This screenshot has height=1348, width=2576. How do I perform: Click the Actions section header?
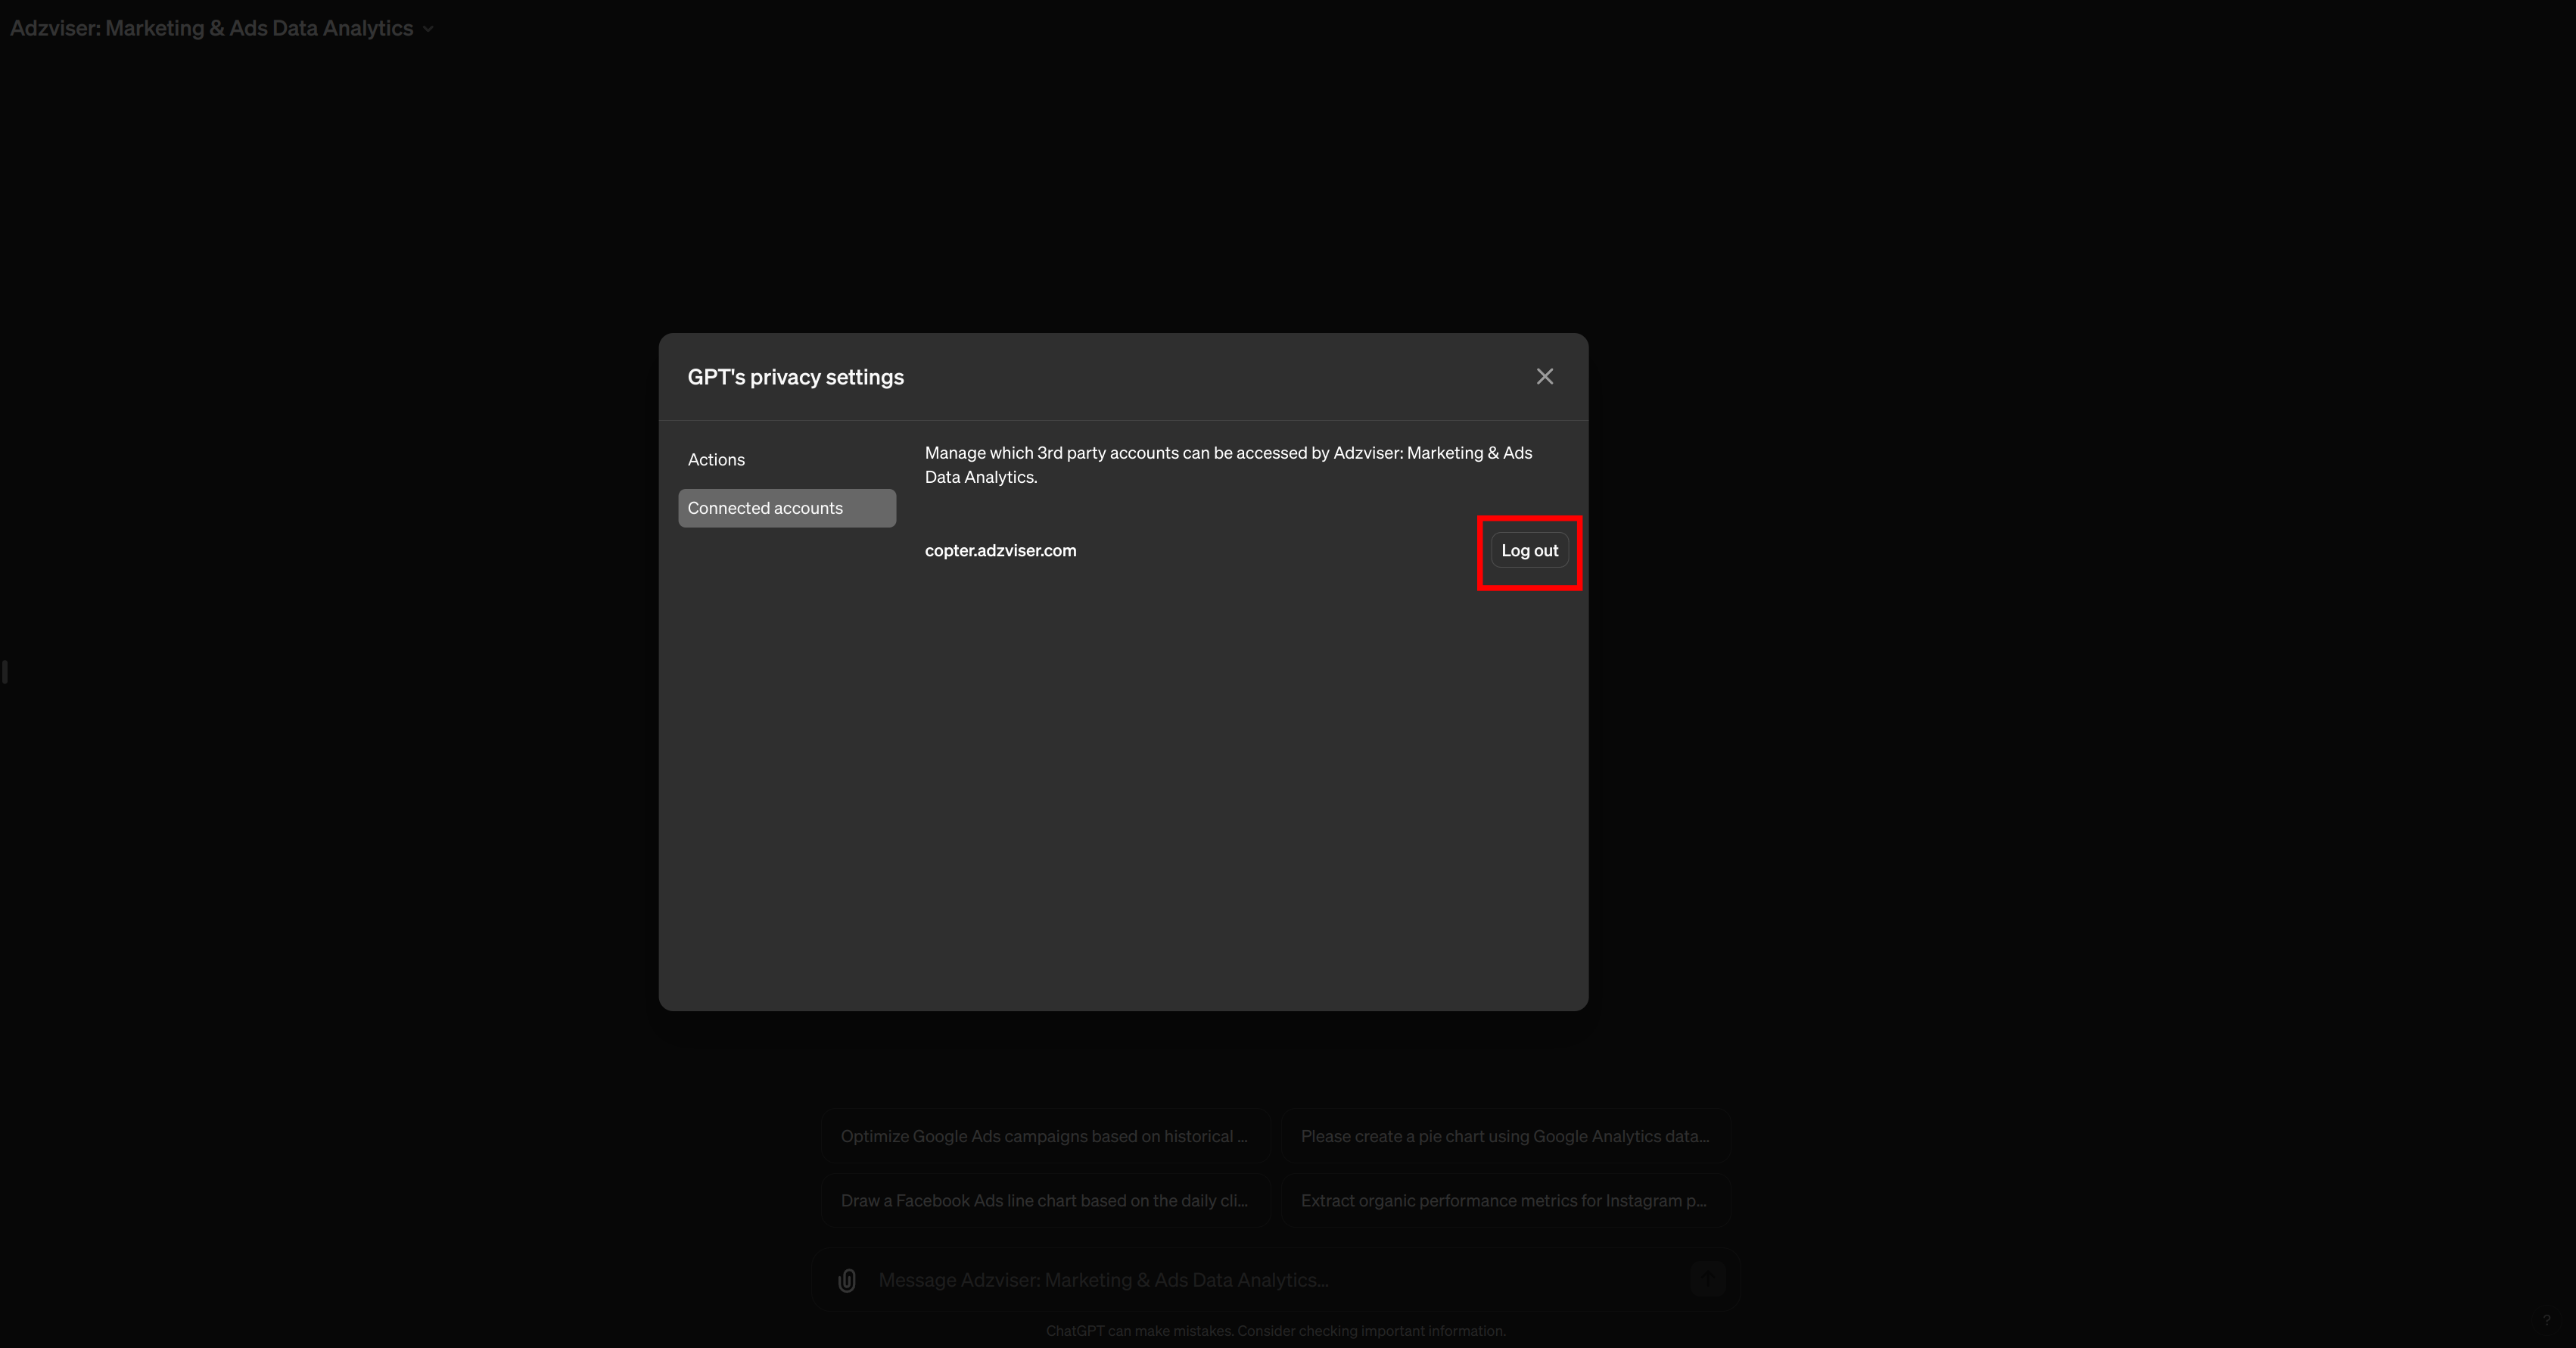[x=715, y=459]
